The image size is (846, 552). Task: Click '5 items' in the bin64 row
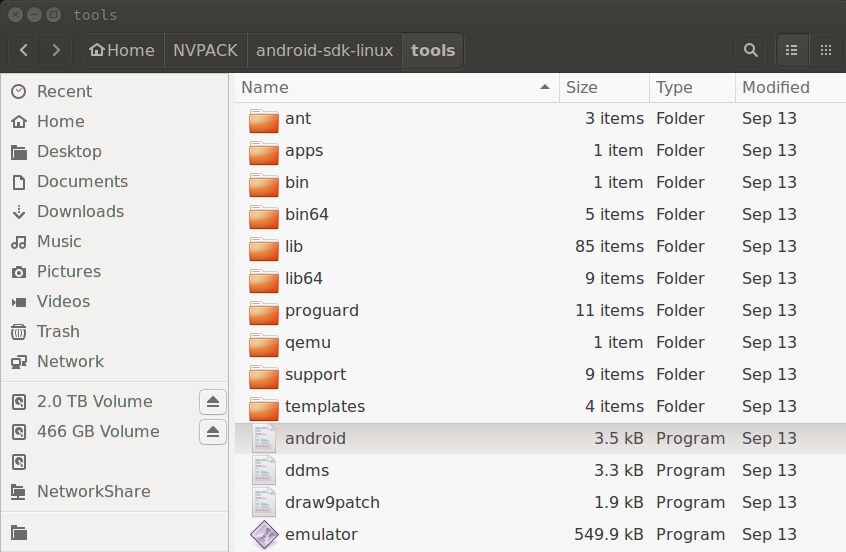point(615,214)
